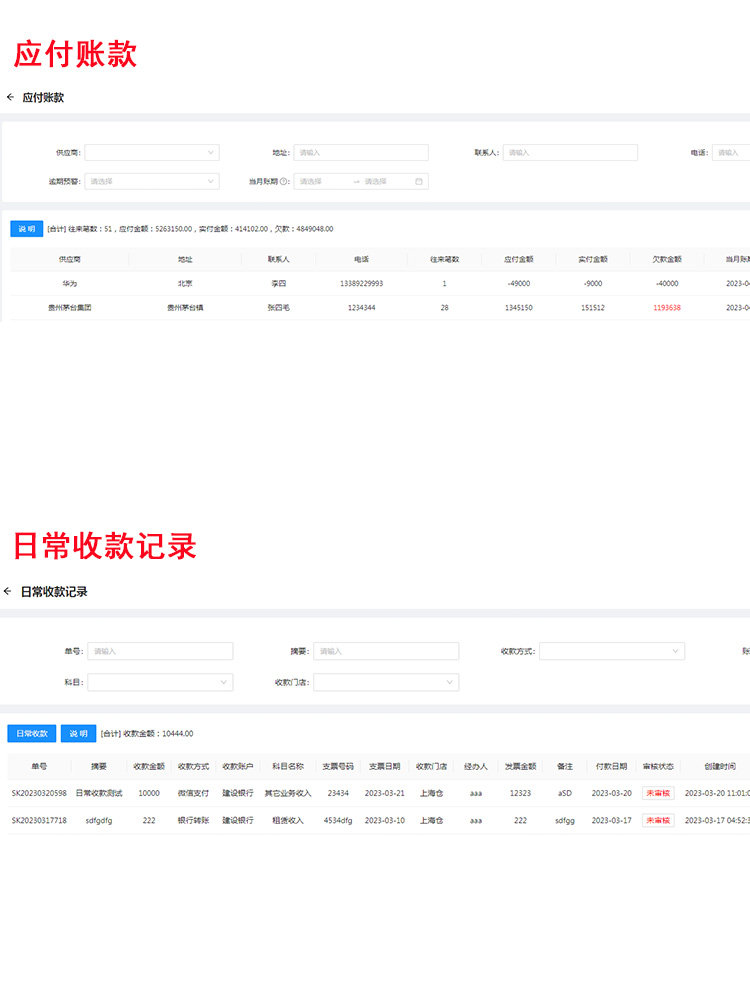Click the help question-mark icon next to 当月账期
Viewport: 750px width, 1000px height.
284,182
